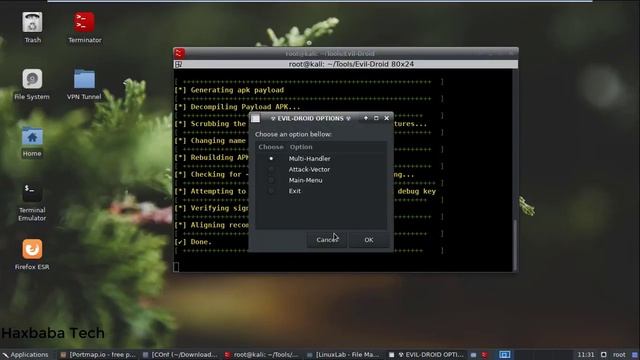Image resolution: width=640 pixels, height=360 pixels.
Task: Select the Exit radio option
Action: (x=271, y=191)
